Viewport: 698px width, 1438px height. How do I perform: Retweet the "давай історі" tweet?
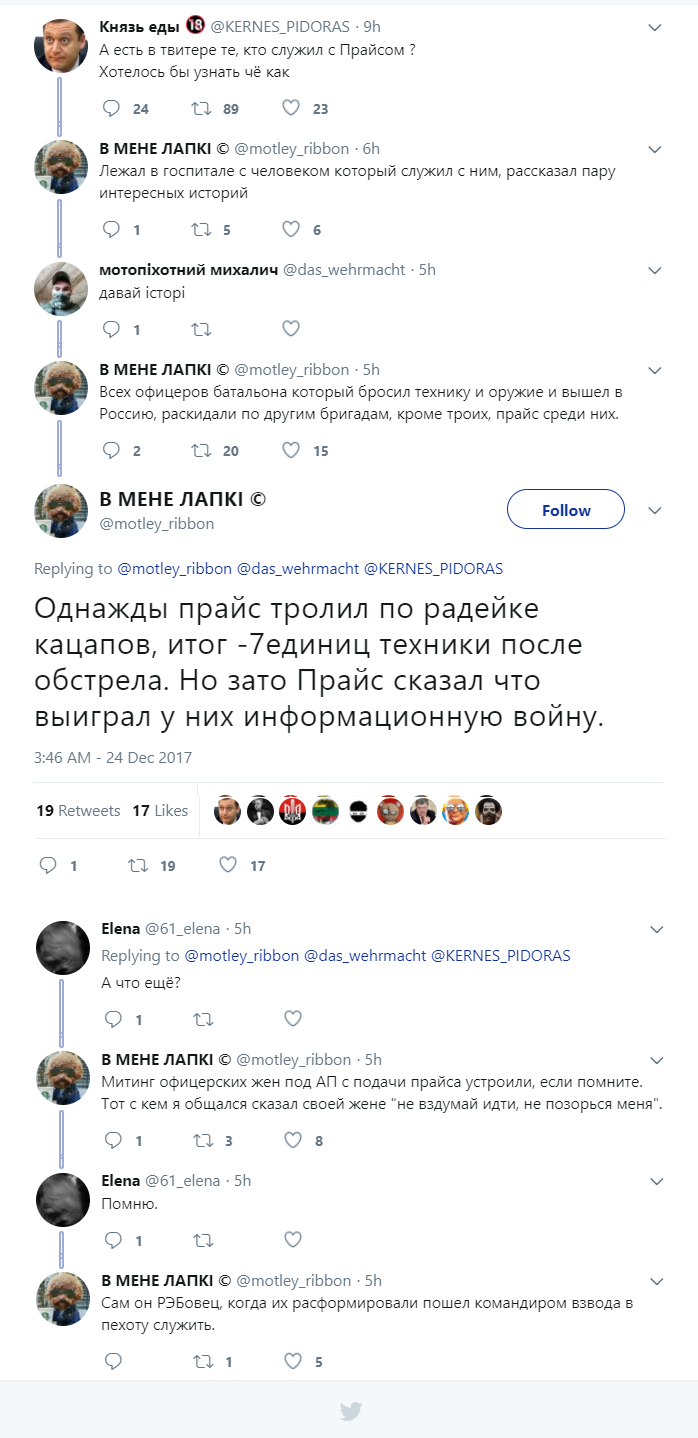point(201,329)
